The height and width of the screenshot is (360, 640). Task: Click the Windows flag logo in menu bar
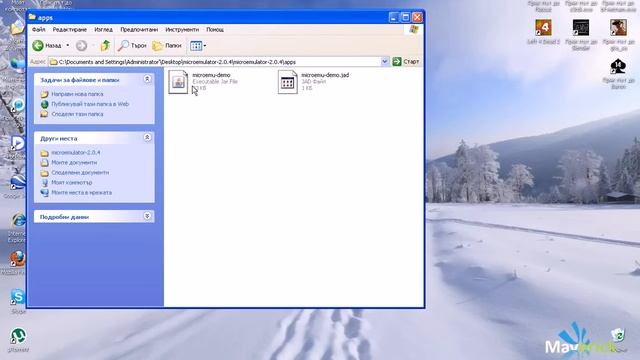point(414,29)
